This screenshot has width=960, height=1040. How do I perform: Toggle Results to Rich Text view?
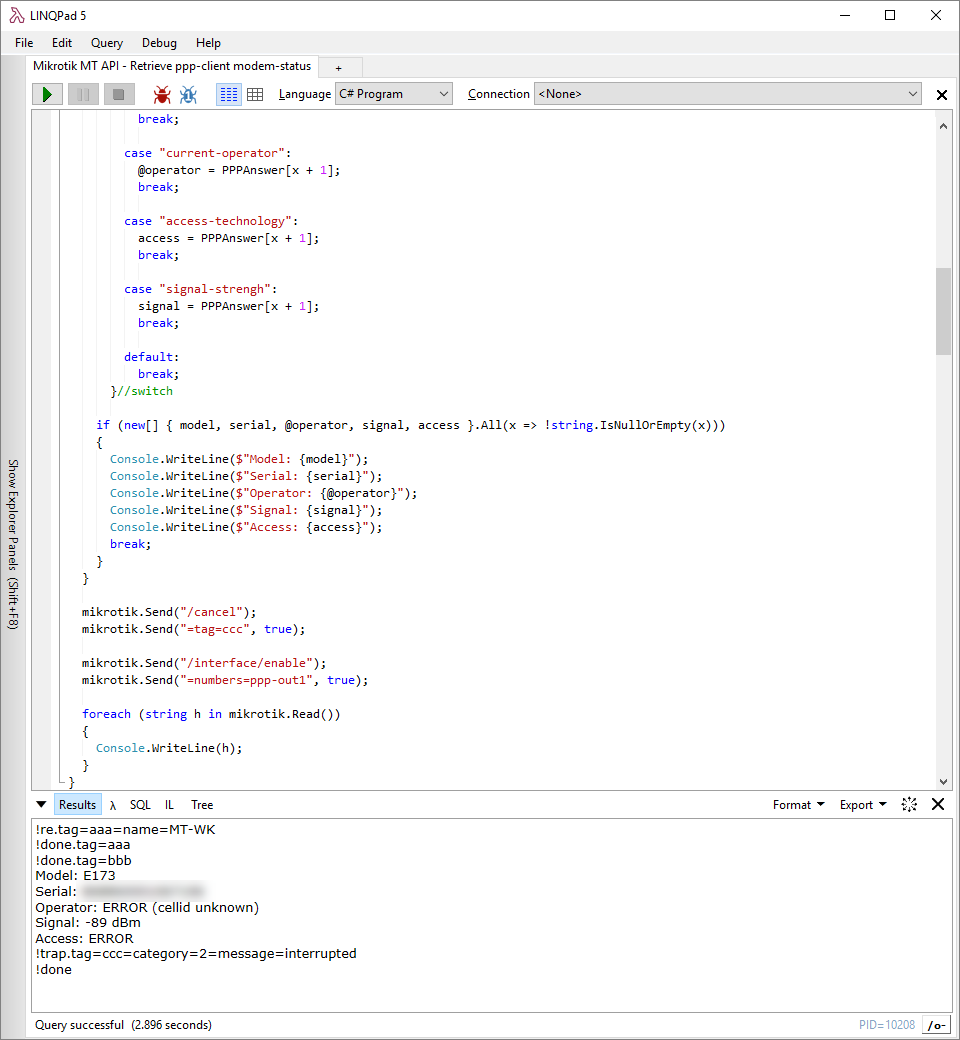click(x=227, y=94)
